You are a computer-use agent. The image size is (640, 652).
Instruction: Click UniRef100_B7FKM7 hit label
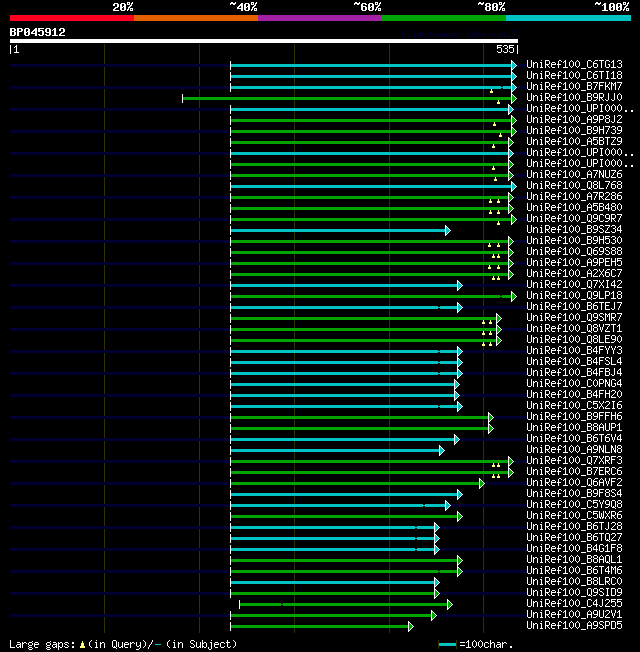tap(574, 86)
